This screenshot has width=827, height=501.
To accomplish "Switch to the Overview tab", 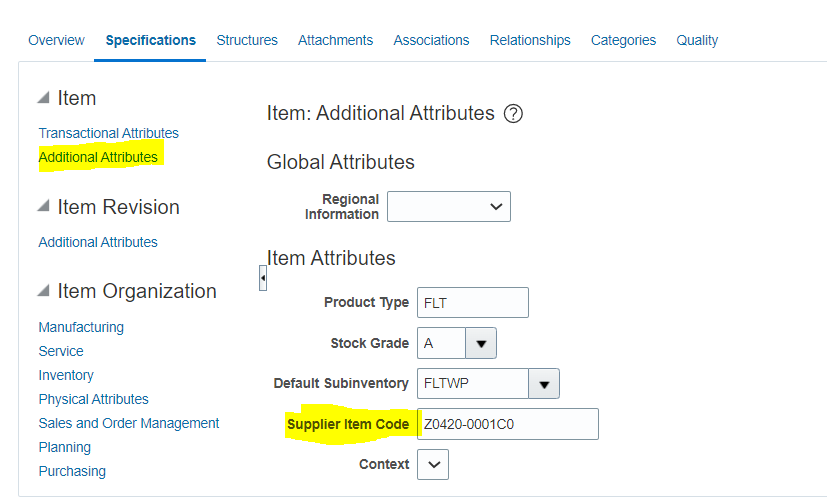I will [x=56, y=41].
